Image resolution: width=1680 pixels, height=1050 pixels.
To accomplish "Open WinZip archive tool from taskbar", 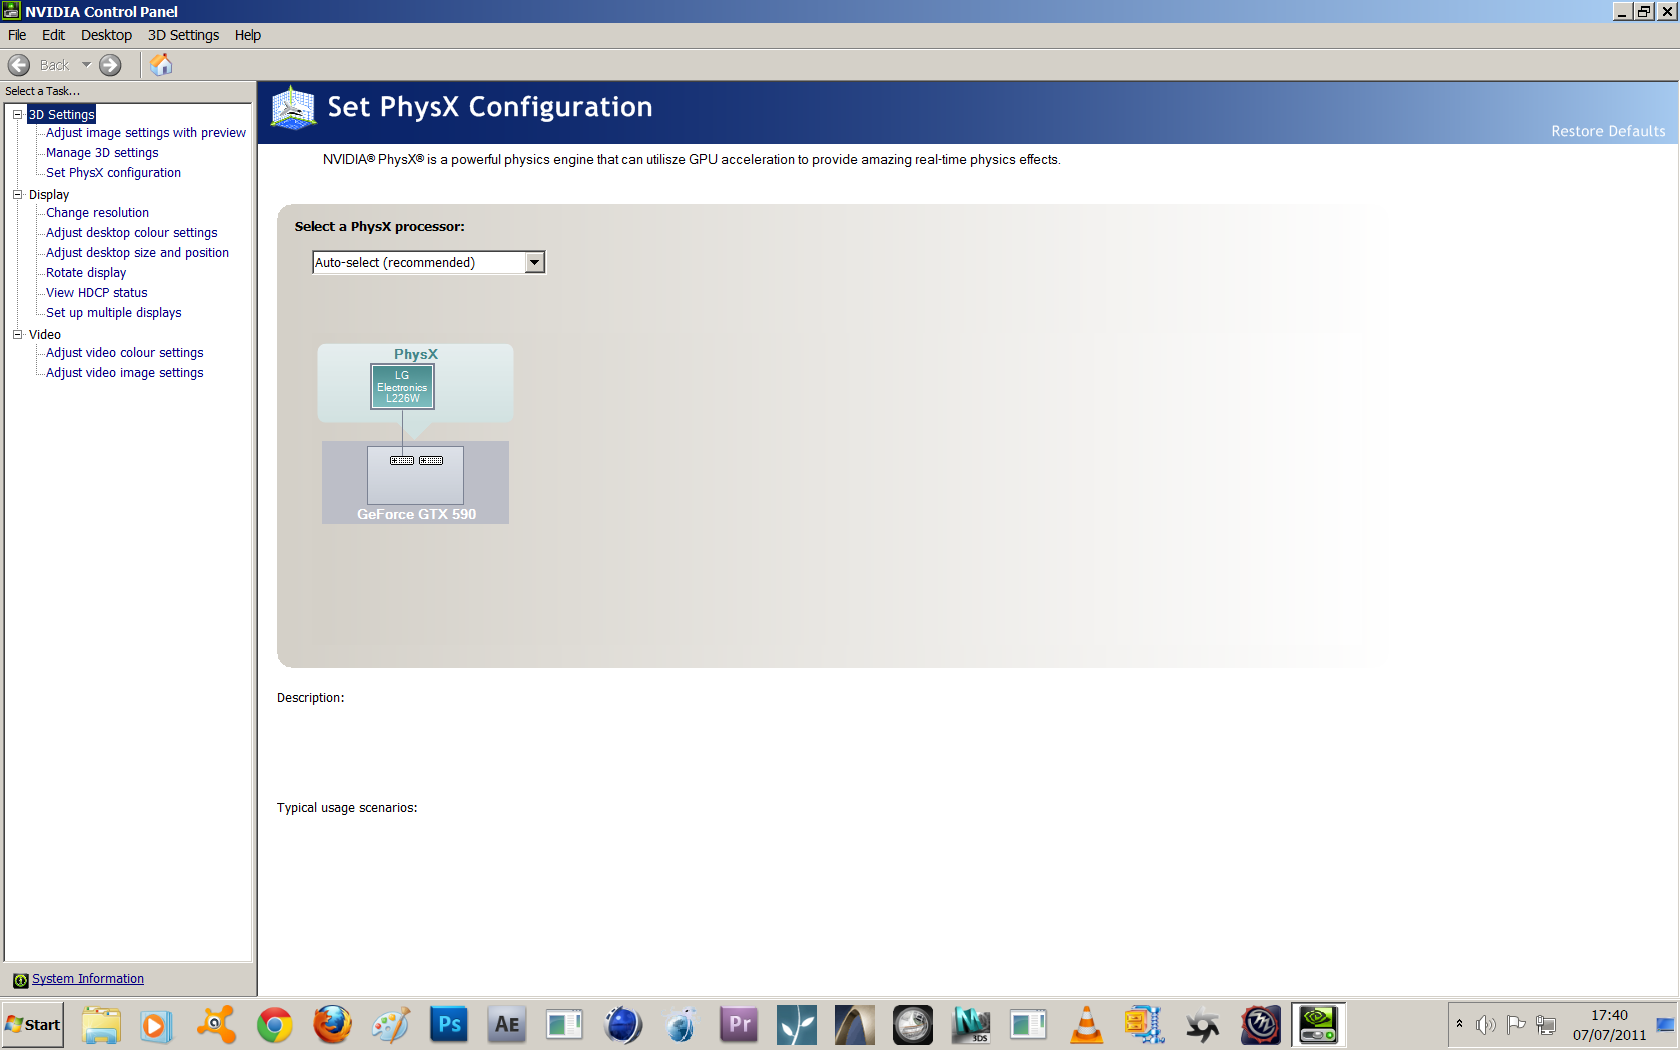I will [1145, 1025].
